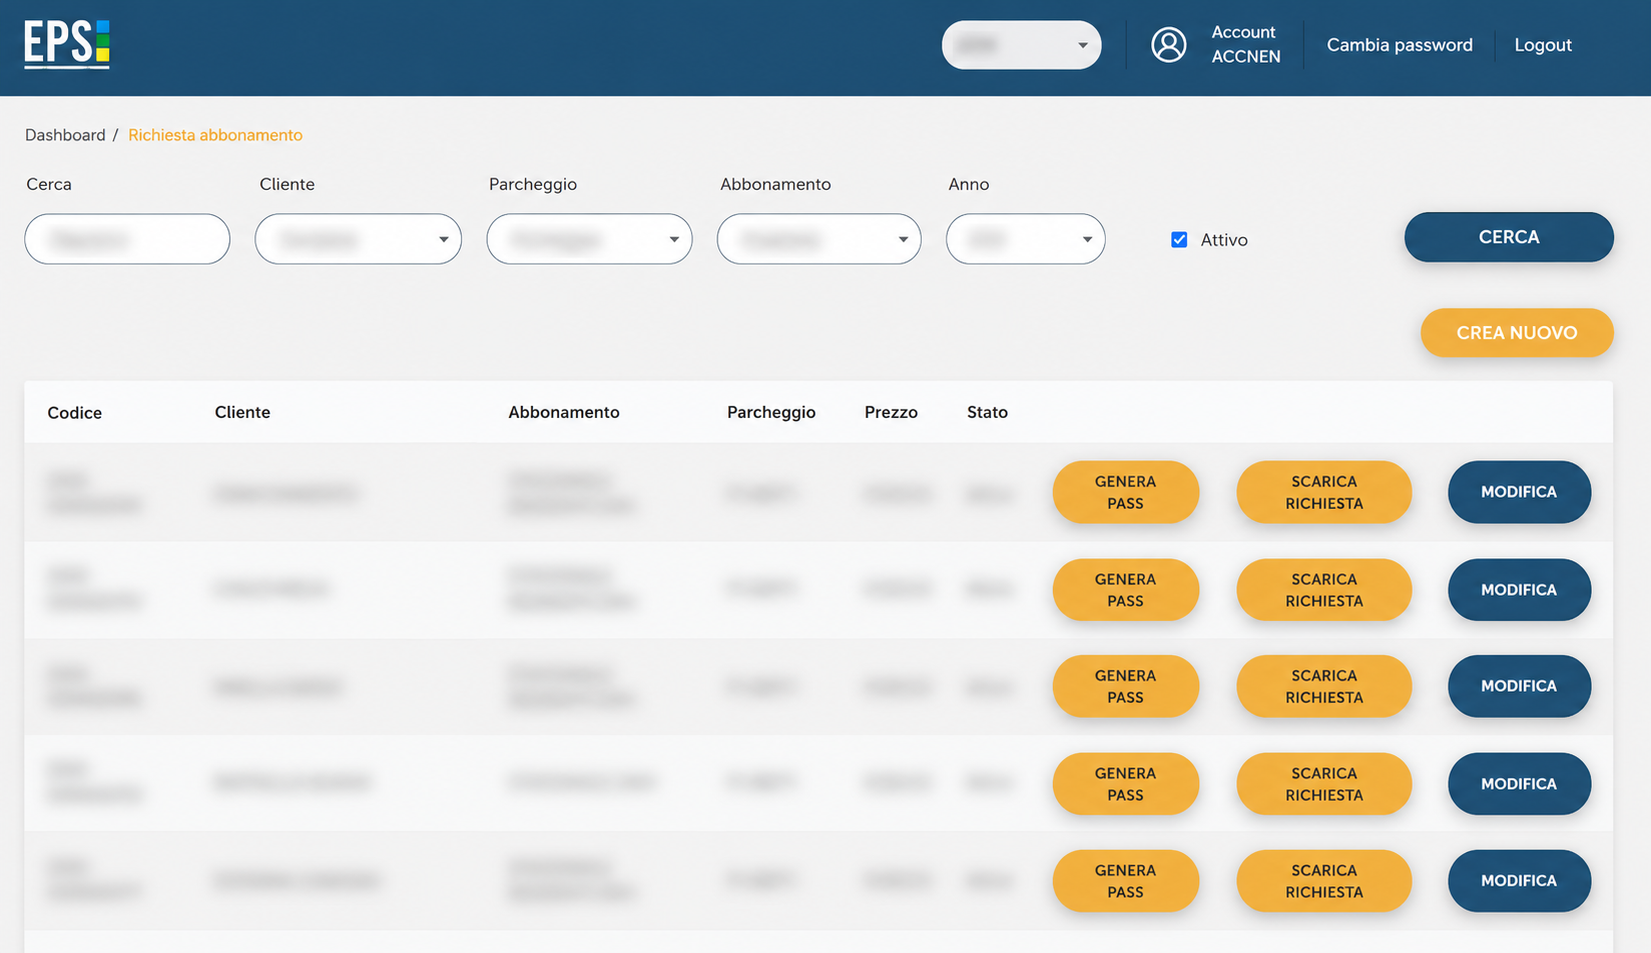The height and width of the screenshot is (953, 1651).
Task: Navigate to Dashboard via the breadcrumb
Action: point(65,135)
